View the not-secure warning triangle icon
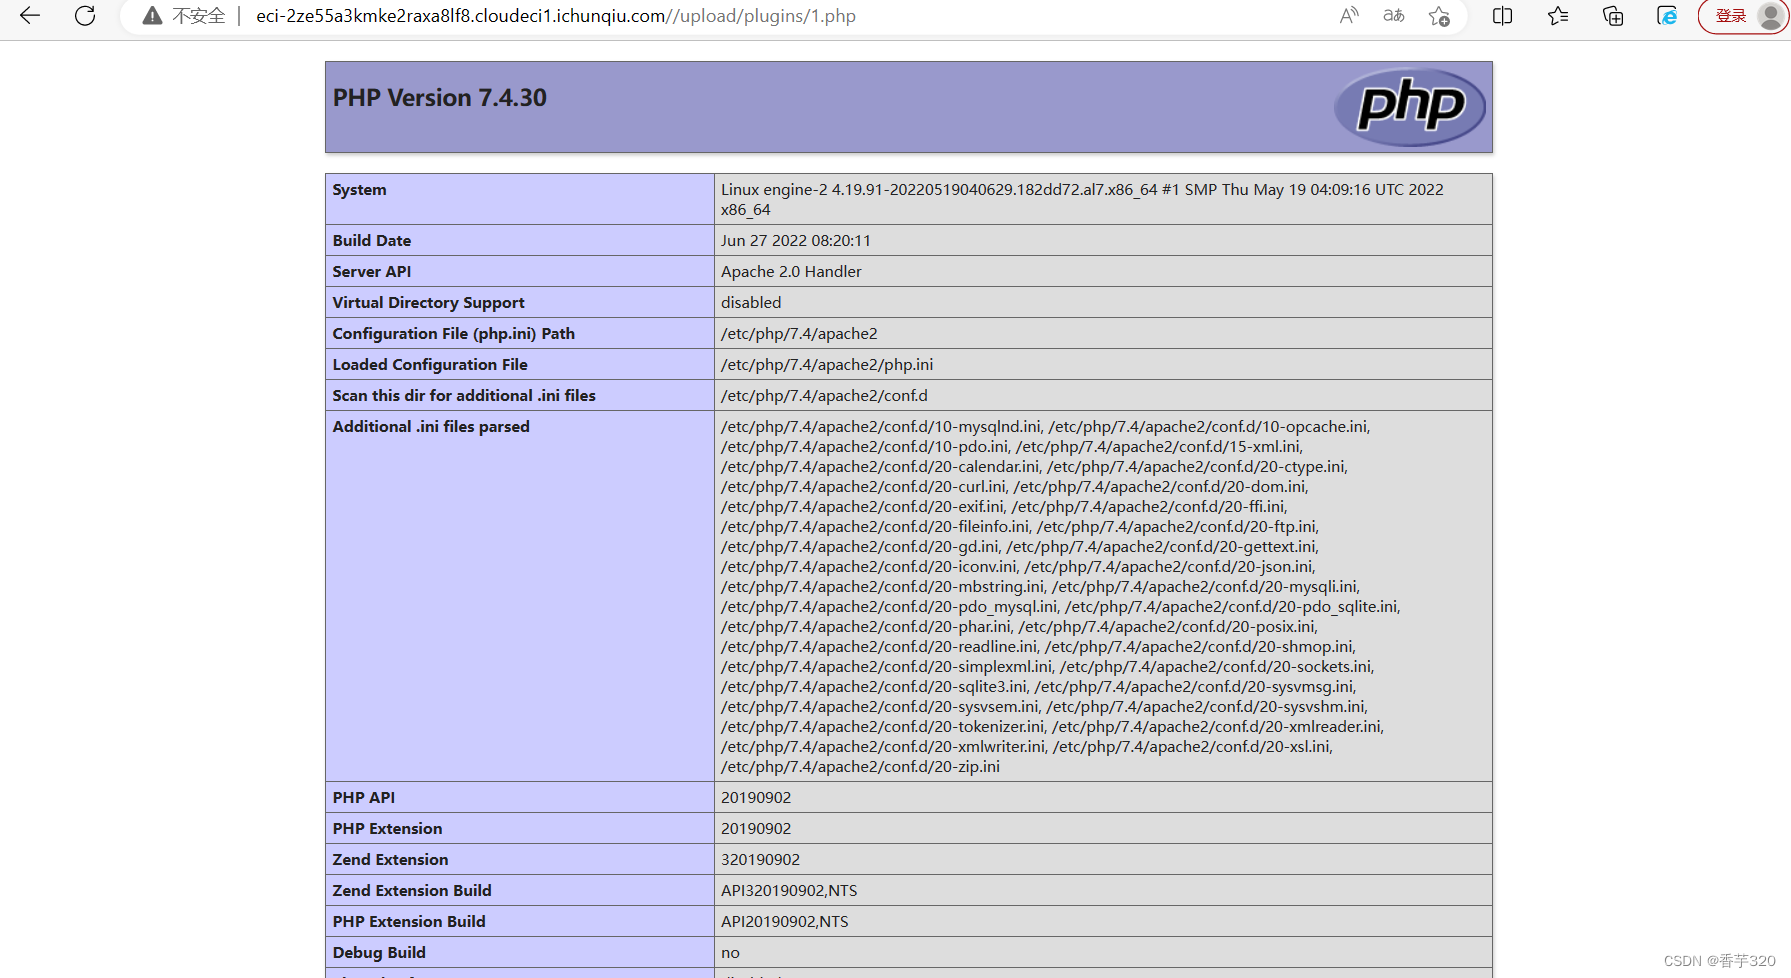The image size is (1791, 978). coord(152,16)
